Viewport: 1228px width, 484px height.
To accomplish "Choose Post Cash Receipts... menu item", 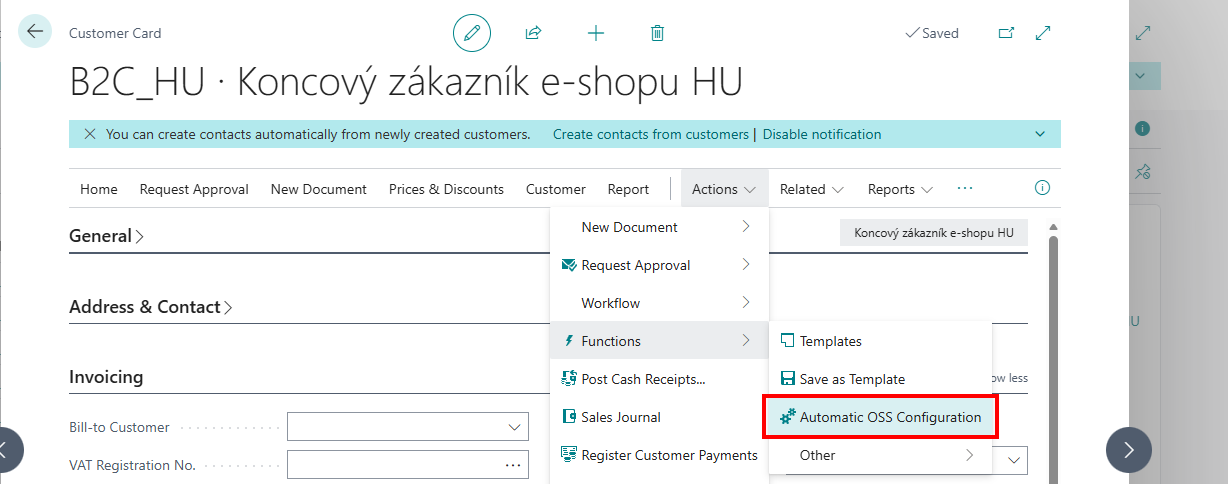I will coord(659,379).
